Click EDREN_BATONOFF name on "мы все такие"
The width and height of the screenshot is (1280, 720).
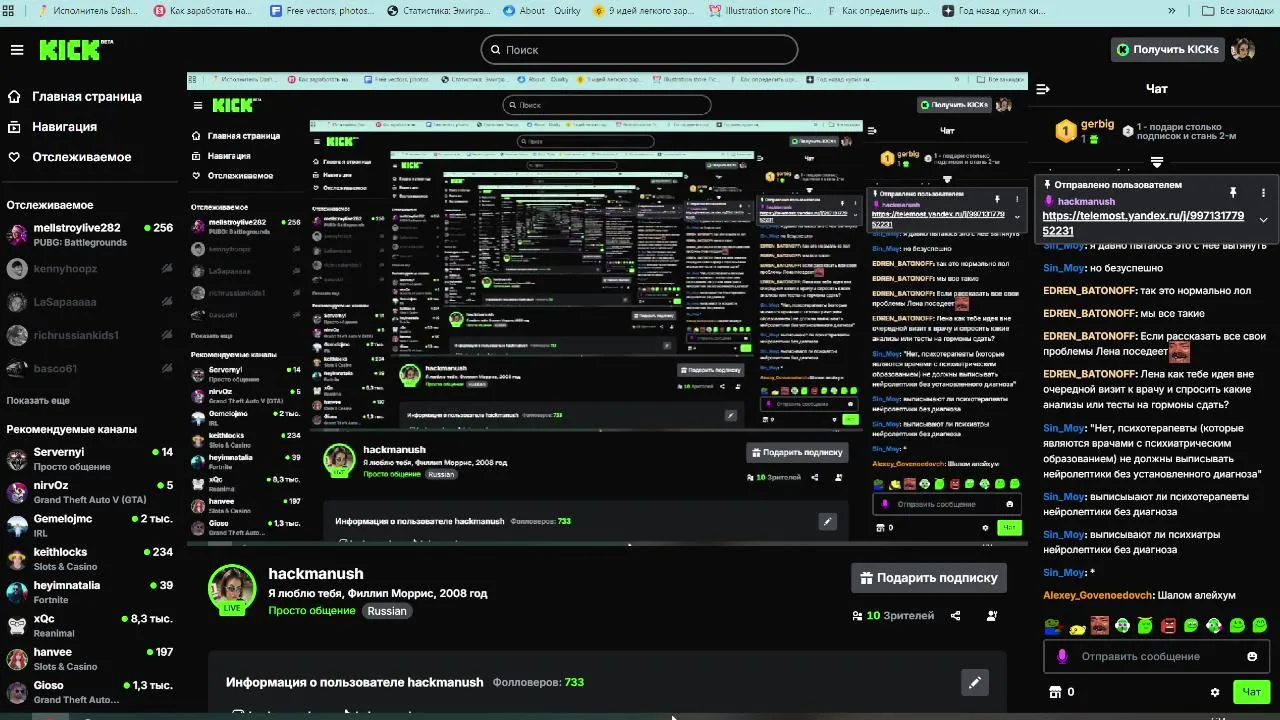pos(1090,313)
